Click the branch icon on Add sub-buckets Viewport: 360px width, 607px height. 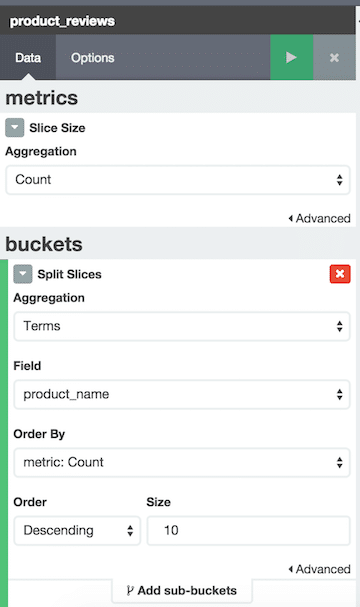coord(130,591)
